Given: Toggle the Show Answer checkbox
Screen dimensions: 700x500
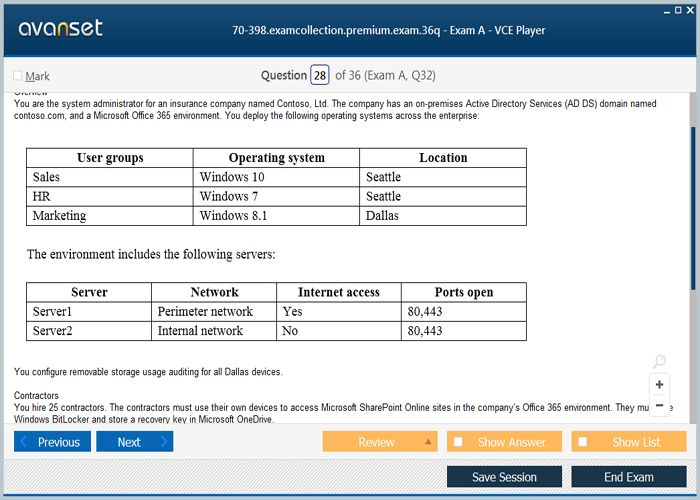Looking at the screenshot, I should pos(458,442).
